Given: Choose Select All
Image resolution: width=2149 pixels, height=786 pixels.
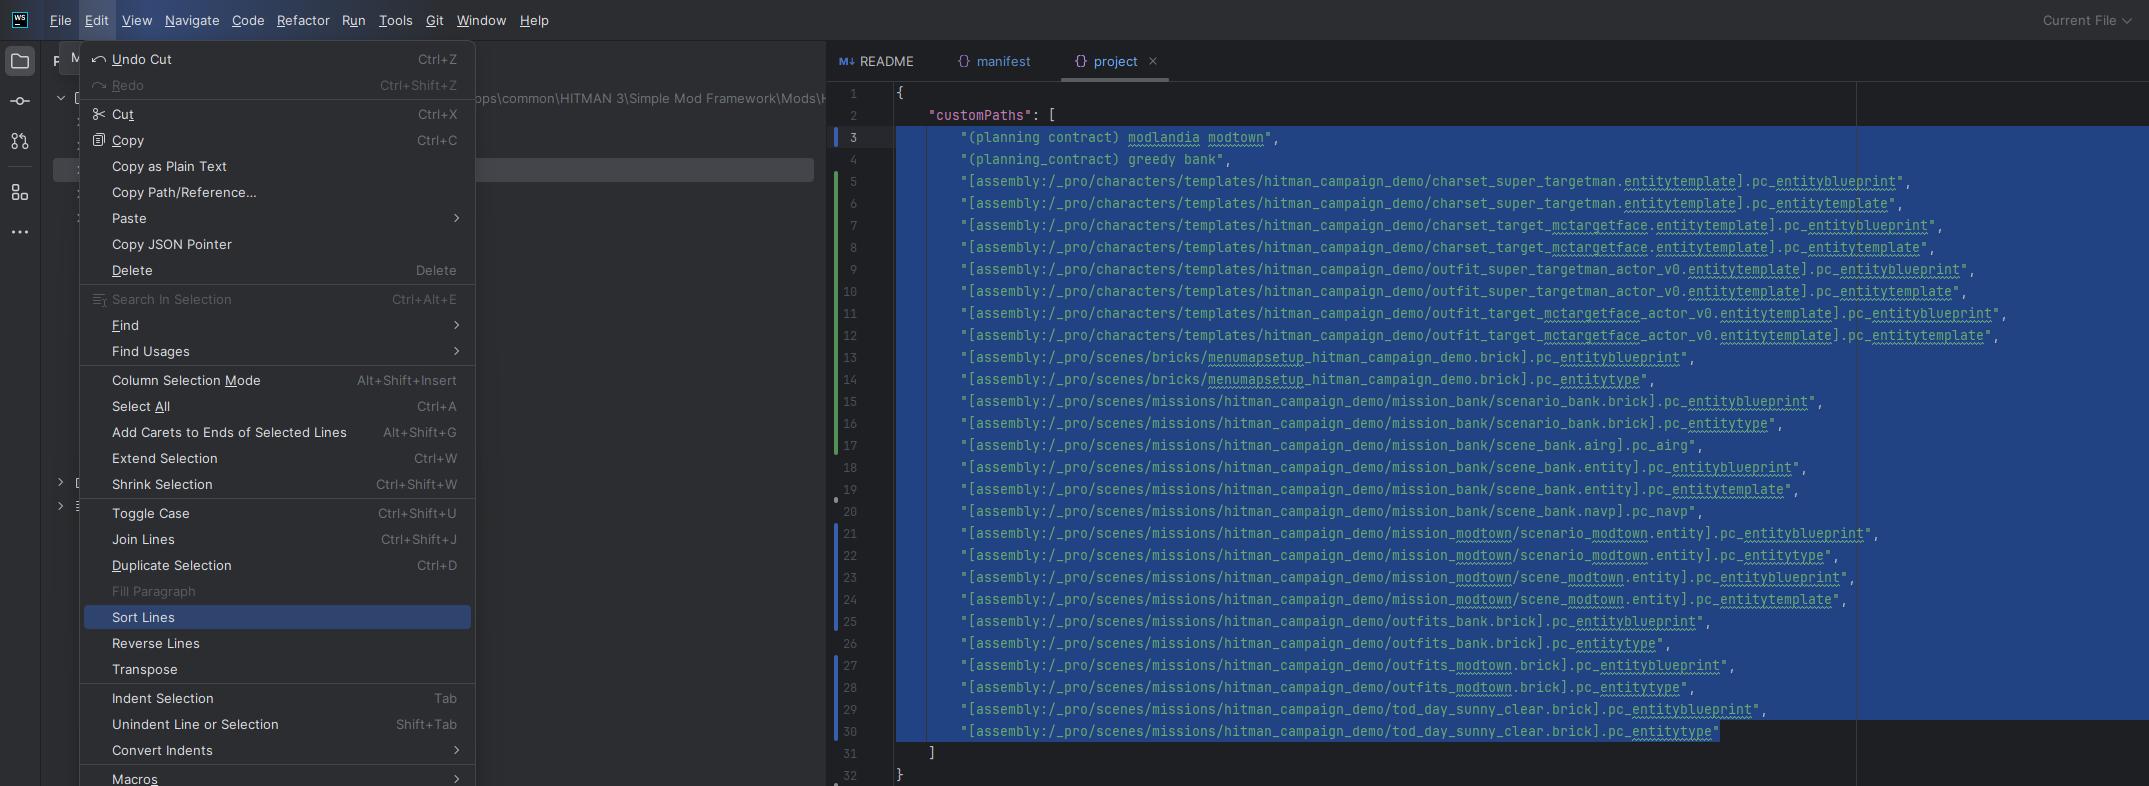Looking at the screenshot, I should coord(277,406).
